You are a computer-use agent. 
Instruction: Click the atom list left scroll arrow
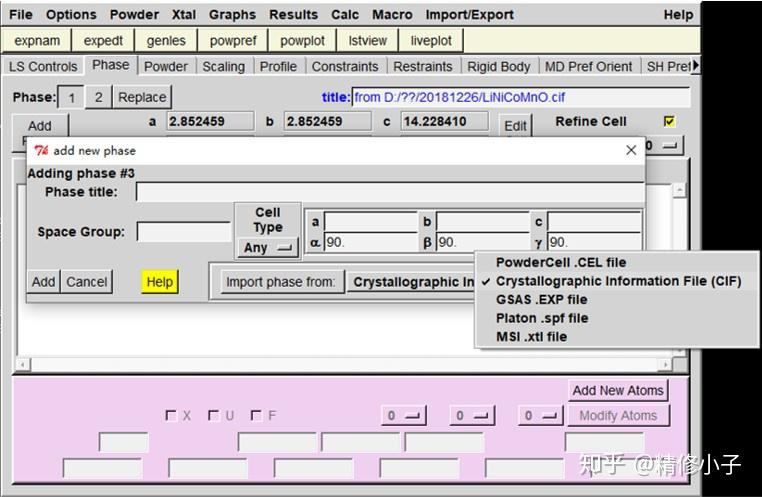click(x=23, y=364)
